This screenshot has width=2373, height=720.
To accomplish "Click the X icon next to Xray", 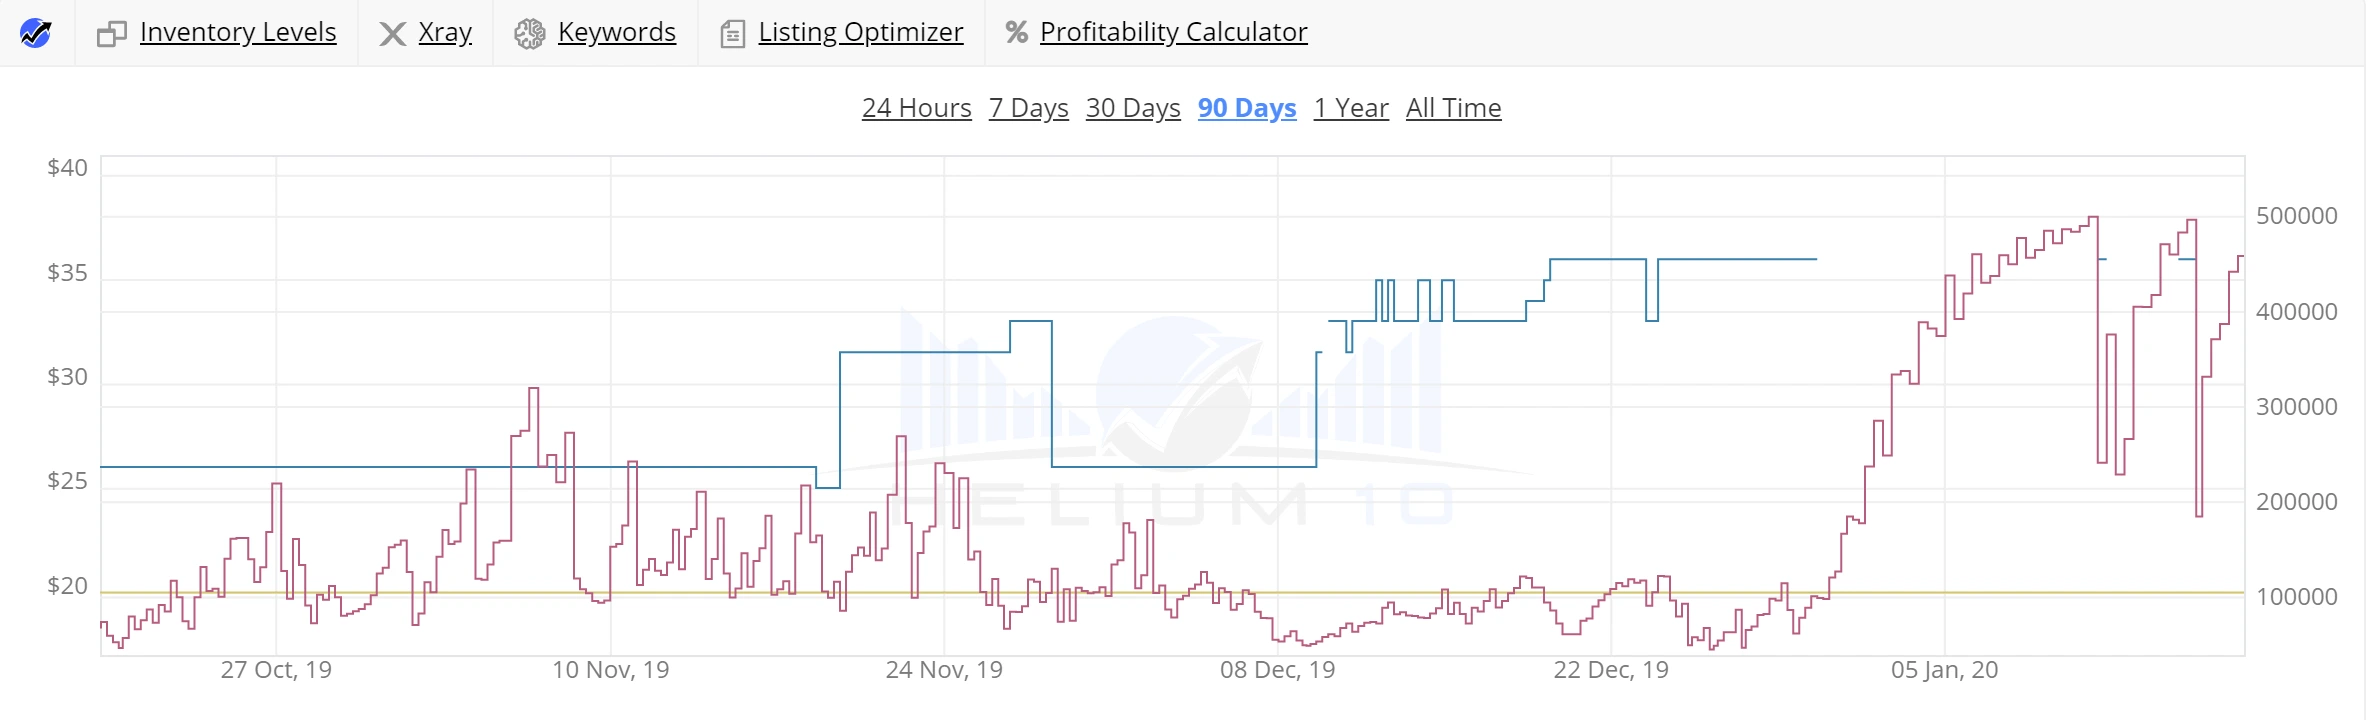I will pos(392,34).
